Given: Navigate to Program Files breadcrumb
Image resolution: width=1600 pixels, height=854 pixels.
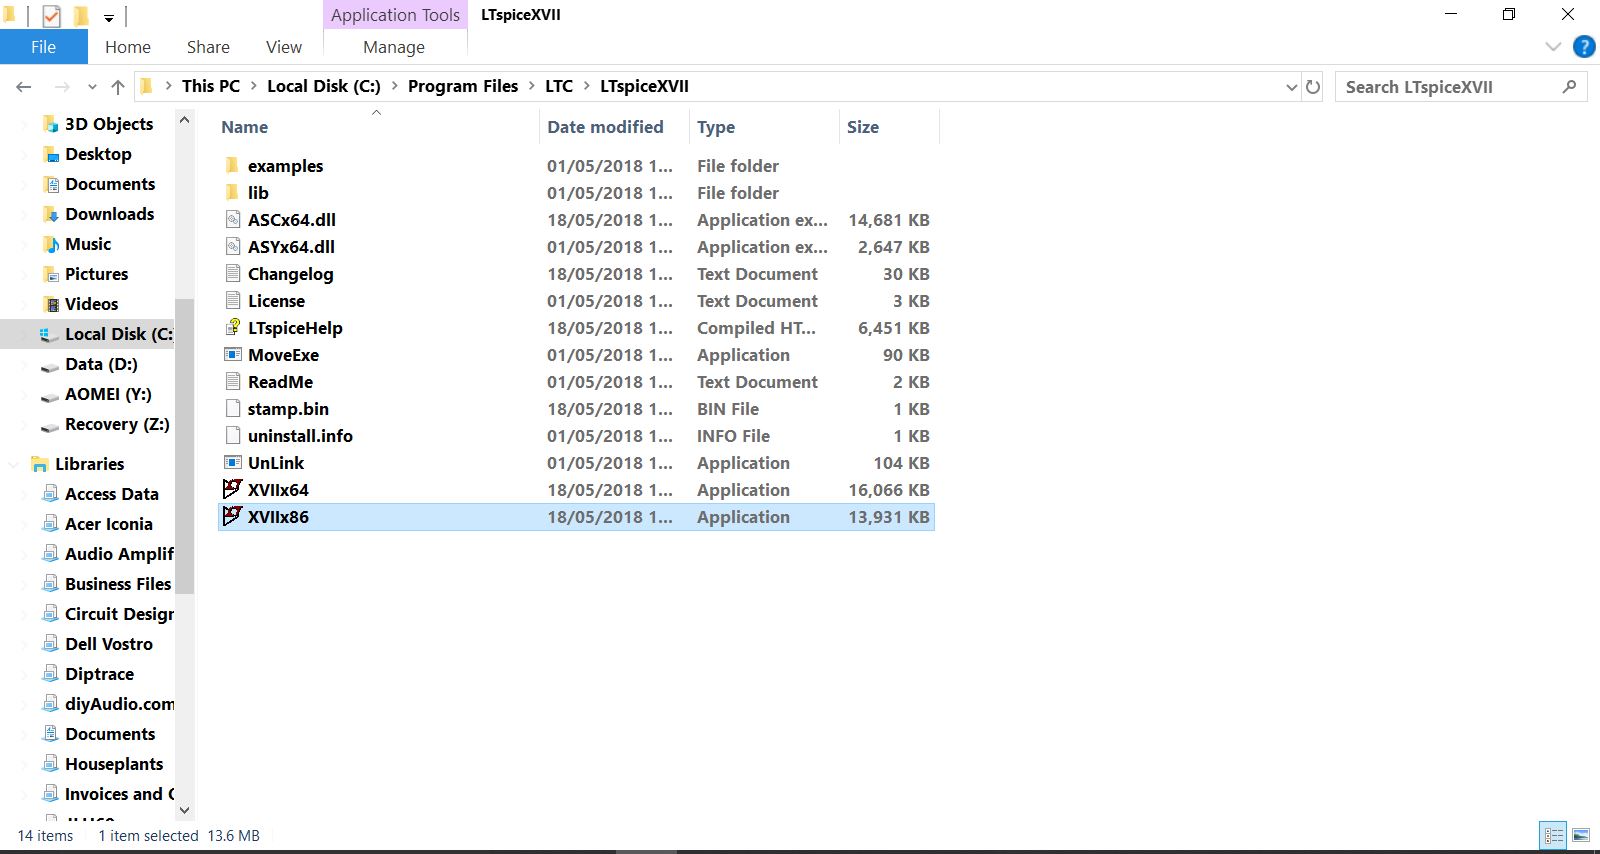Looking at the screenshot, I should pyautogui.click(x=463, y=86).
